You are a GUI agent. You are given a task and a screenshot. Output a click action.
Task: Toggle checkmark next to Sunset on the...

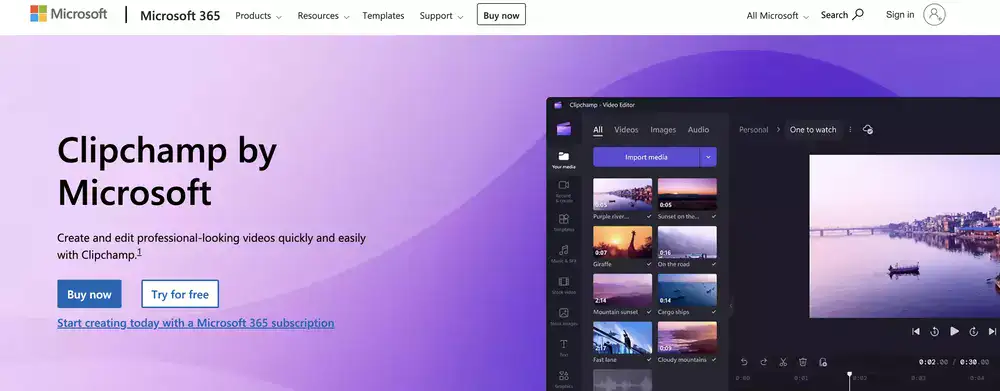(714, 216)
